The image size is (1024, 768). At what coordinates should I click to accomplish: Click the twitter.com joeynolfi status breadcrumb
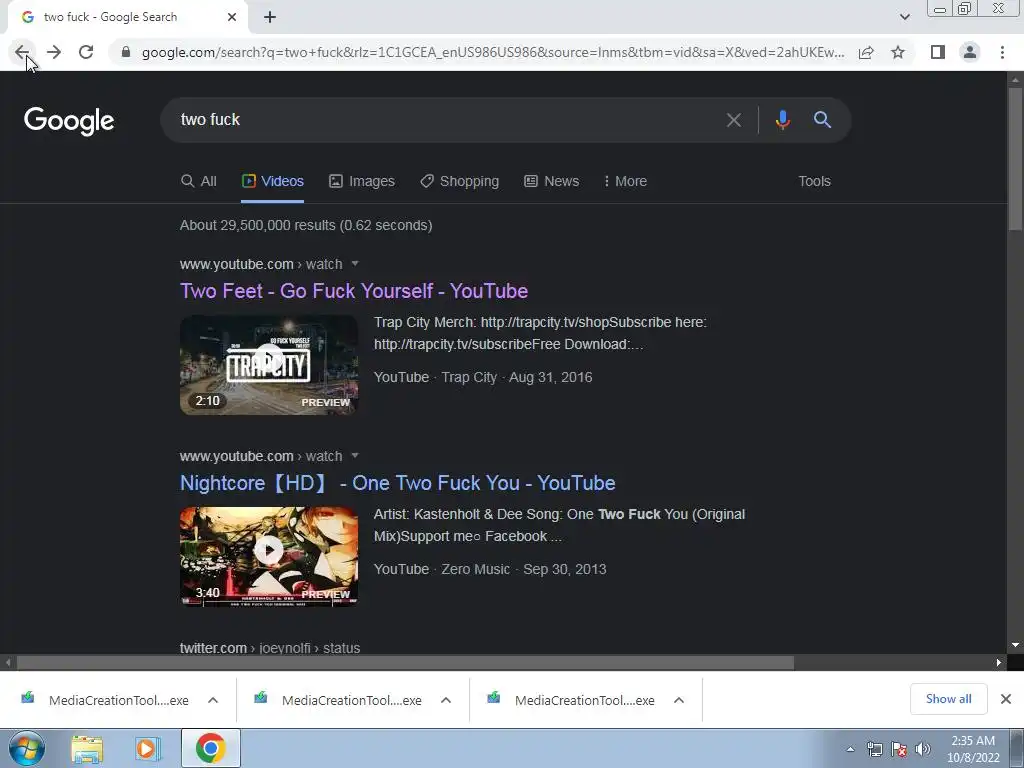click(270, 648)
